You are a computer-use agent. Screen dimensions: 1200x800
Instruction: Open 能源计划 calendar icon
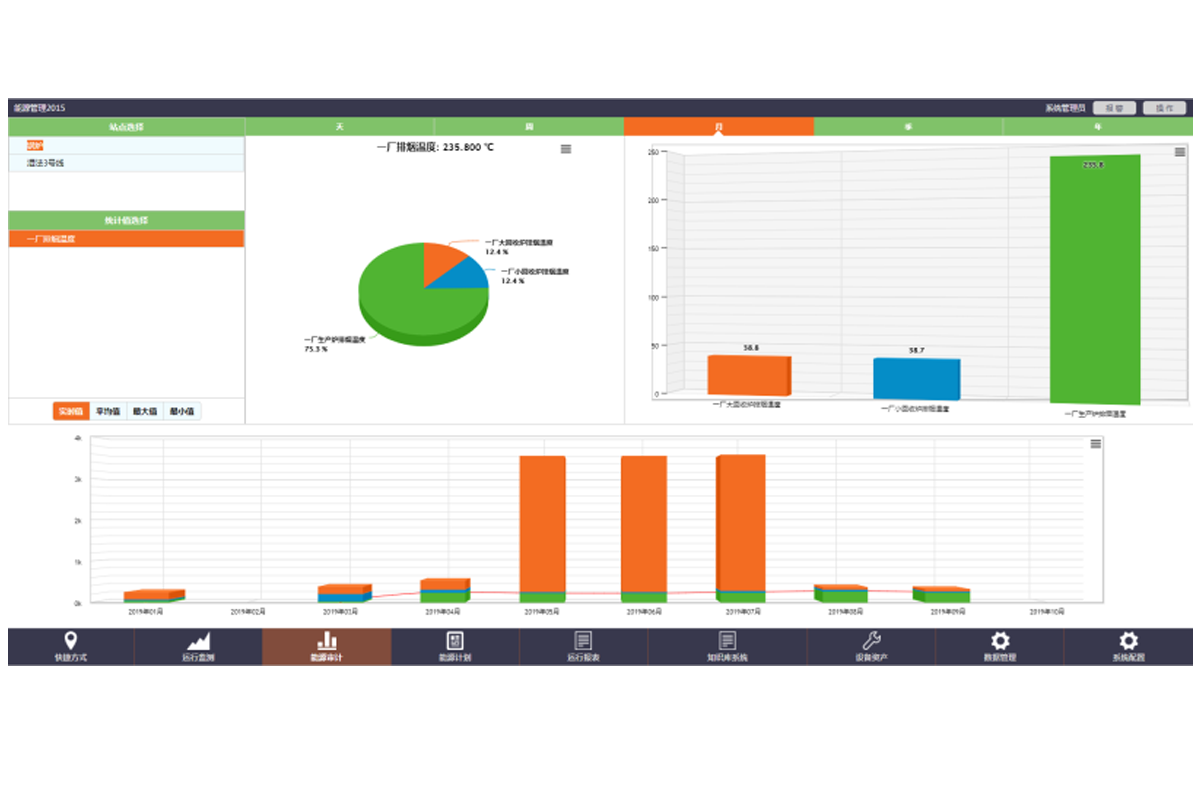(x=455, y=641)
